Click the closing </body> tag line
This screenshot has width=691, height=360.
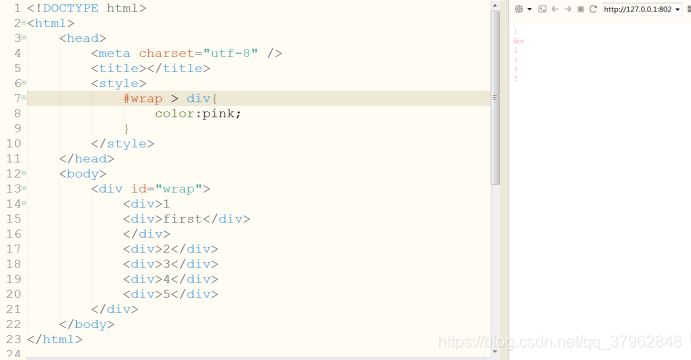tap(86, 324)
